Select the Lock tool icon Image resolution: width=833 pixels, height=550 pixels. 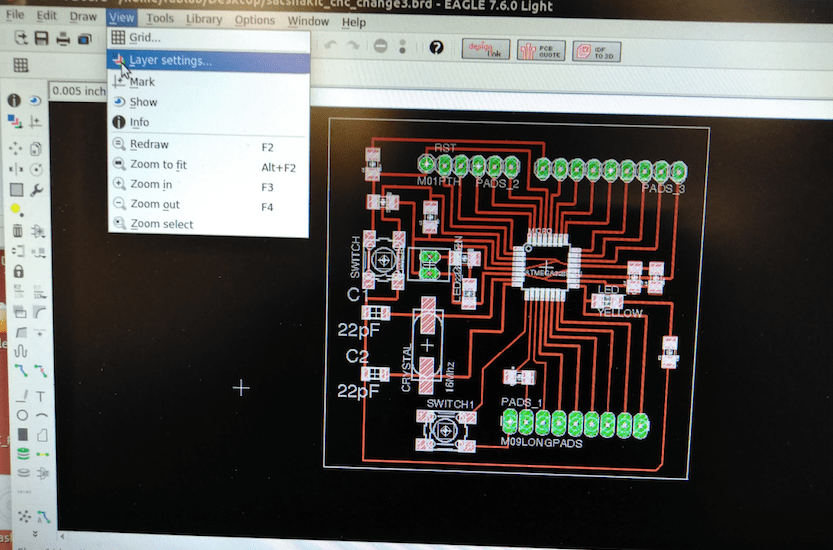[x=18, y=271]
